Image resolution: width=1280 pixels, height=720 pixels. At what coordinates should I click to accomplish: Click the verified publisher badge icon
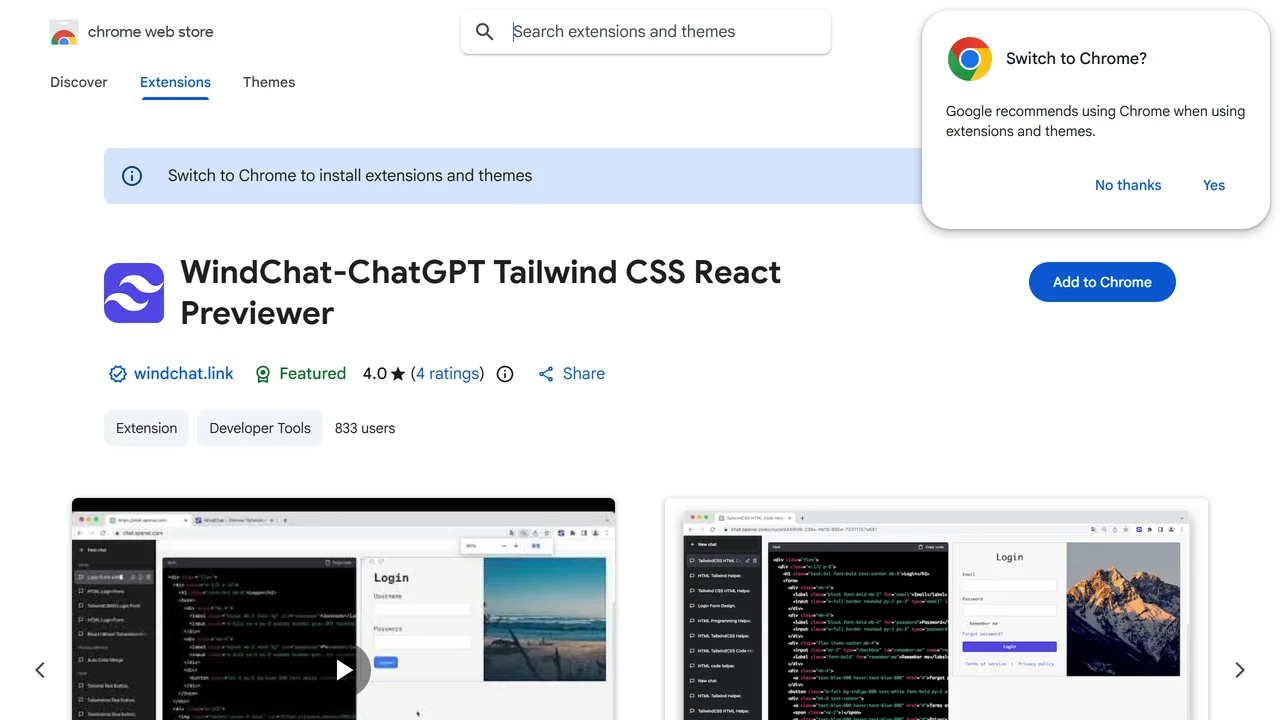(x=118, y=374)
